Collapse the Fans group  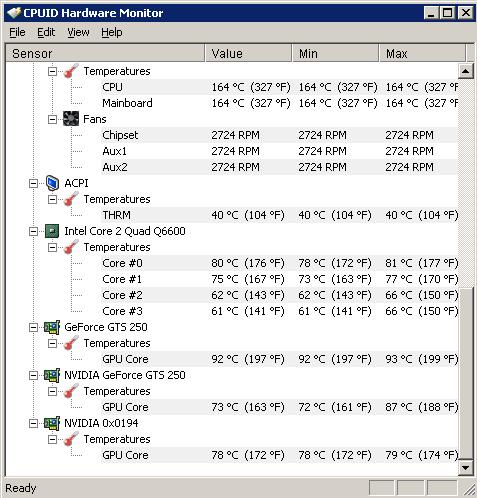tap(52, 119)
